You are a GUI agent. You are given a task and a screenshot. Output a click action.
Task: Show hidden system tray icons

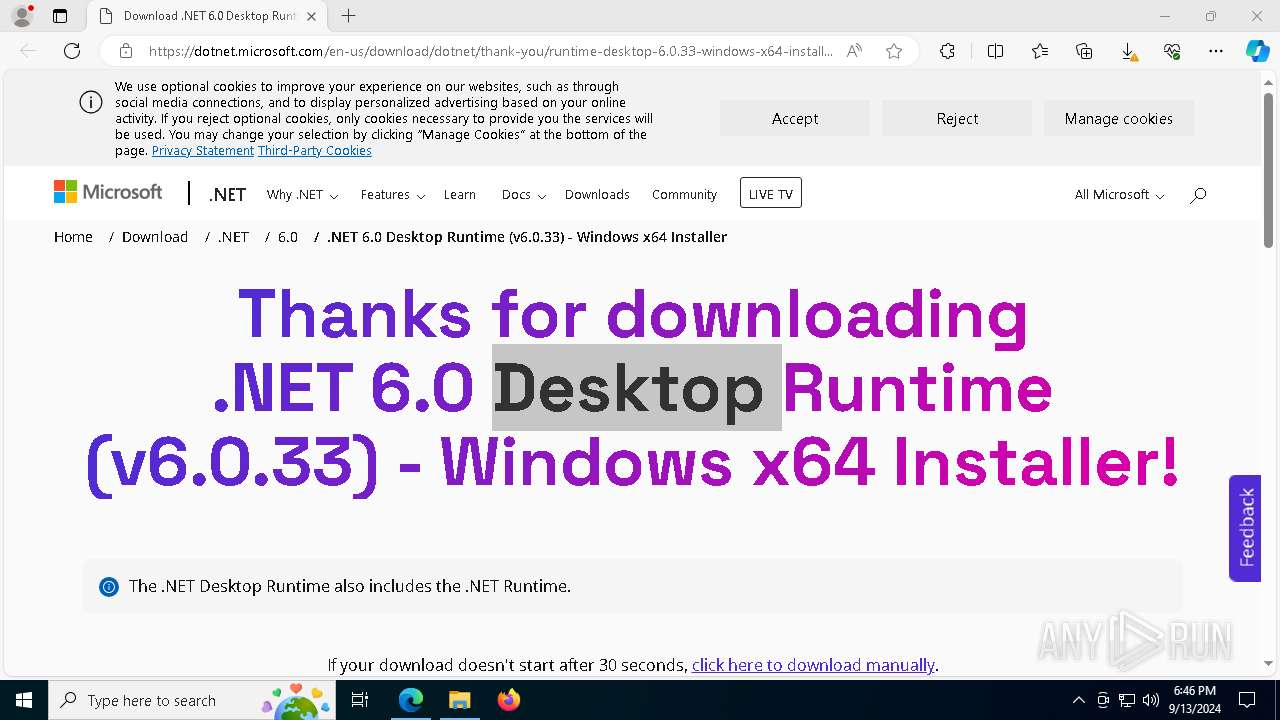click(x=1078, y=700)
